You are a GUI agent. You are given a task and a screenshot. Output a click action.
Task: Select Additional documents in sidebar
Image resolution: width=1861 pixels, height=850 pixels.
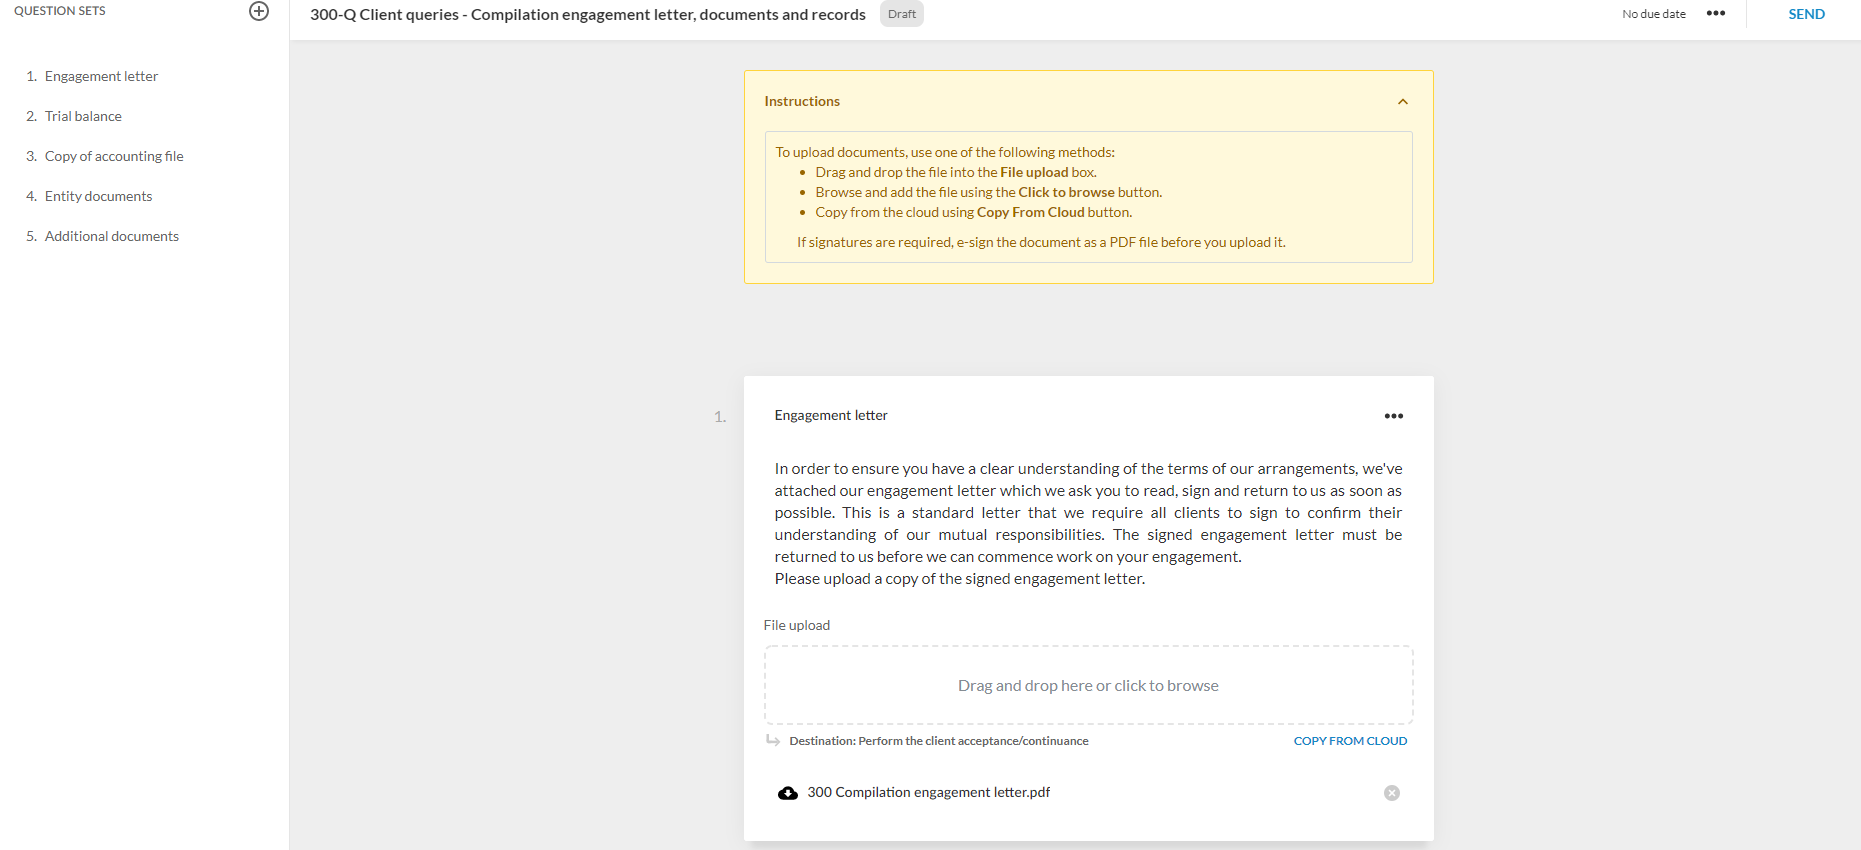click(x=112, y=236)
